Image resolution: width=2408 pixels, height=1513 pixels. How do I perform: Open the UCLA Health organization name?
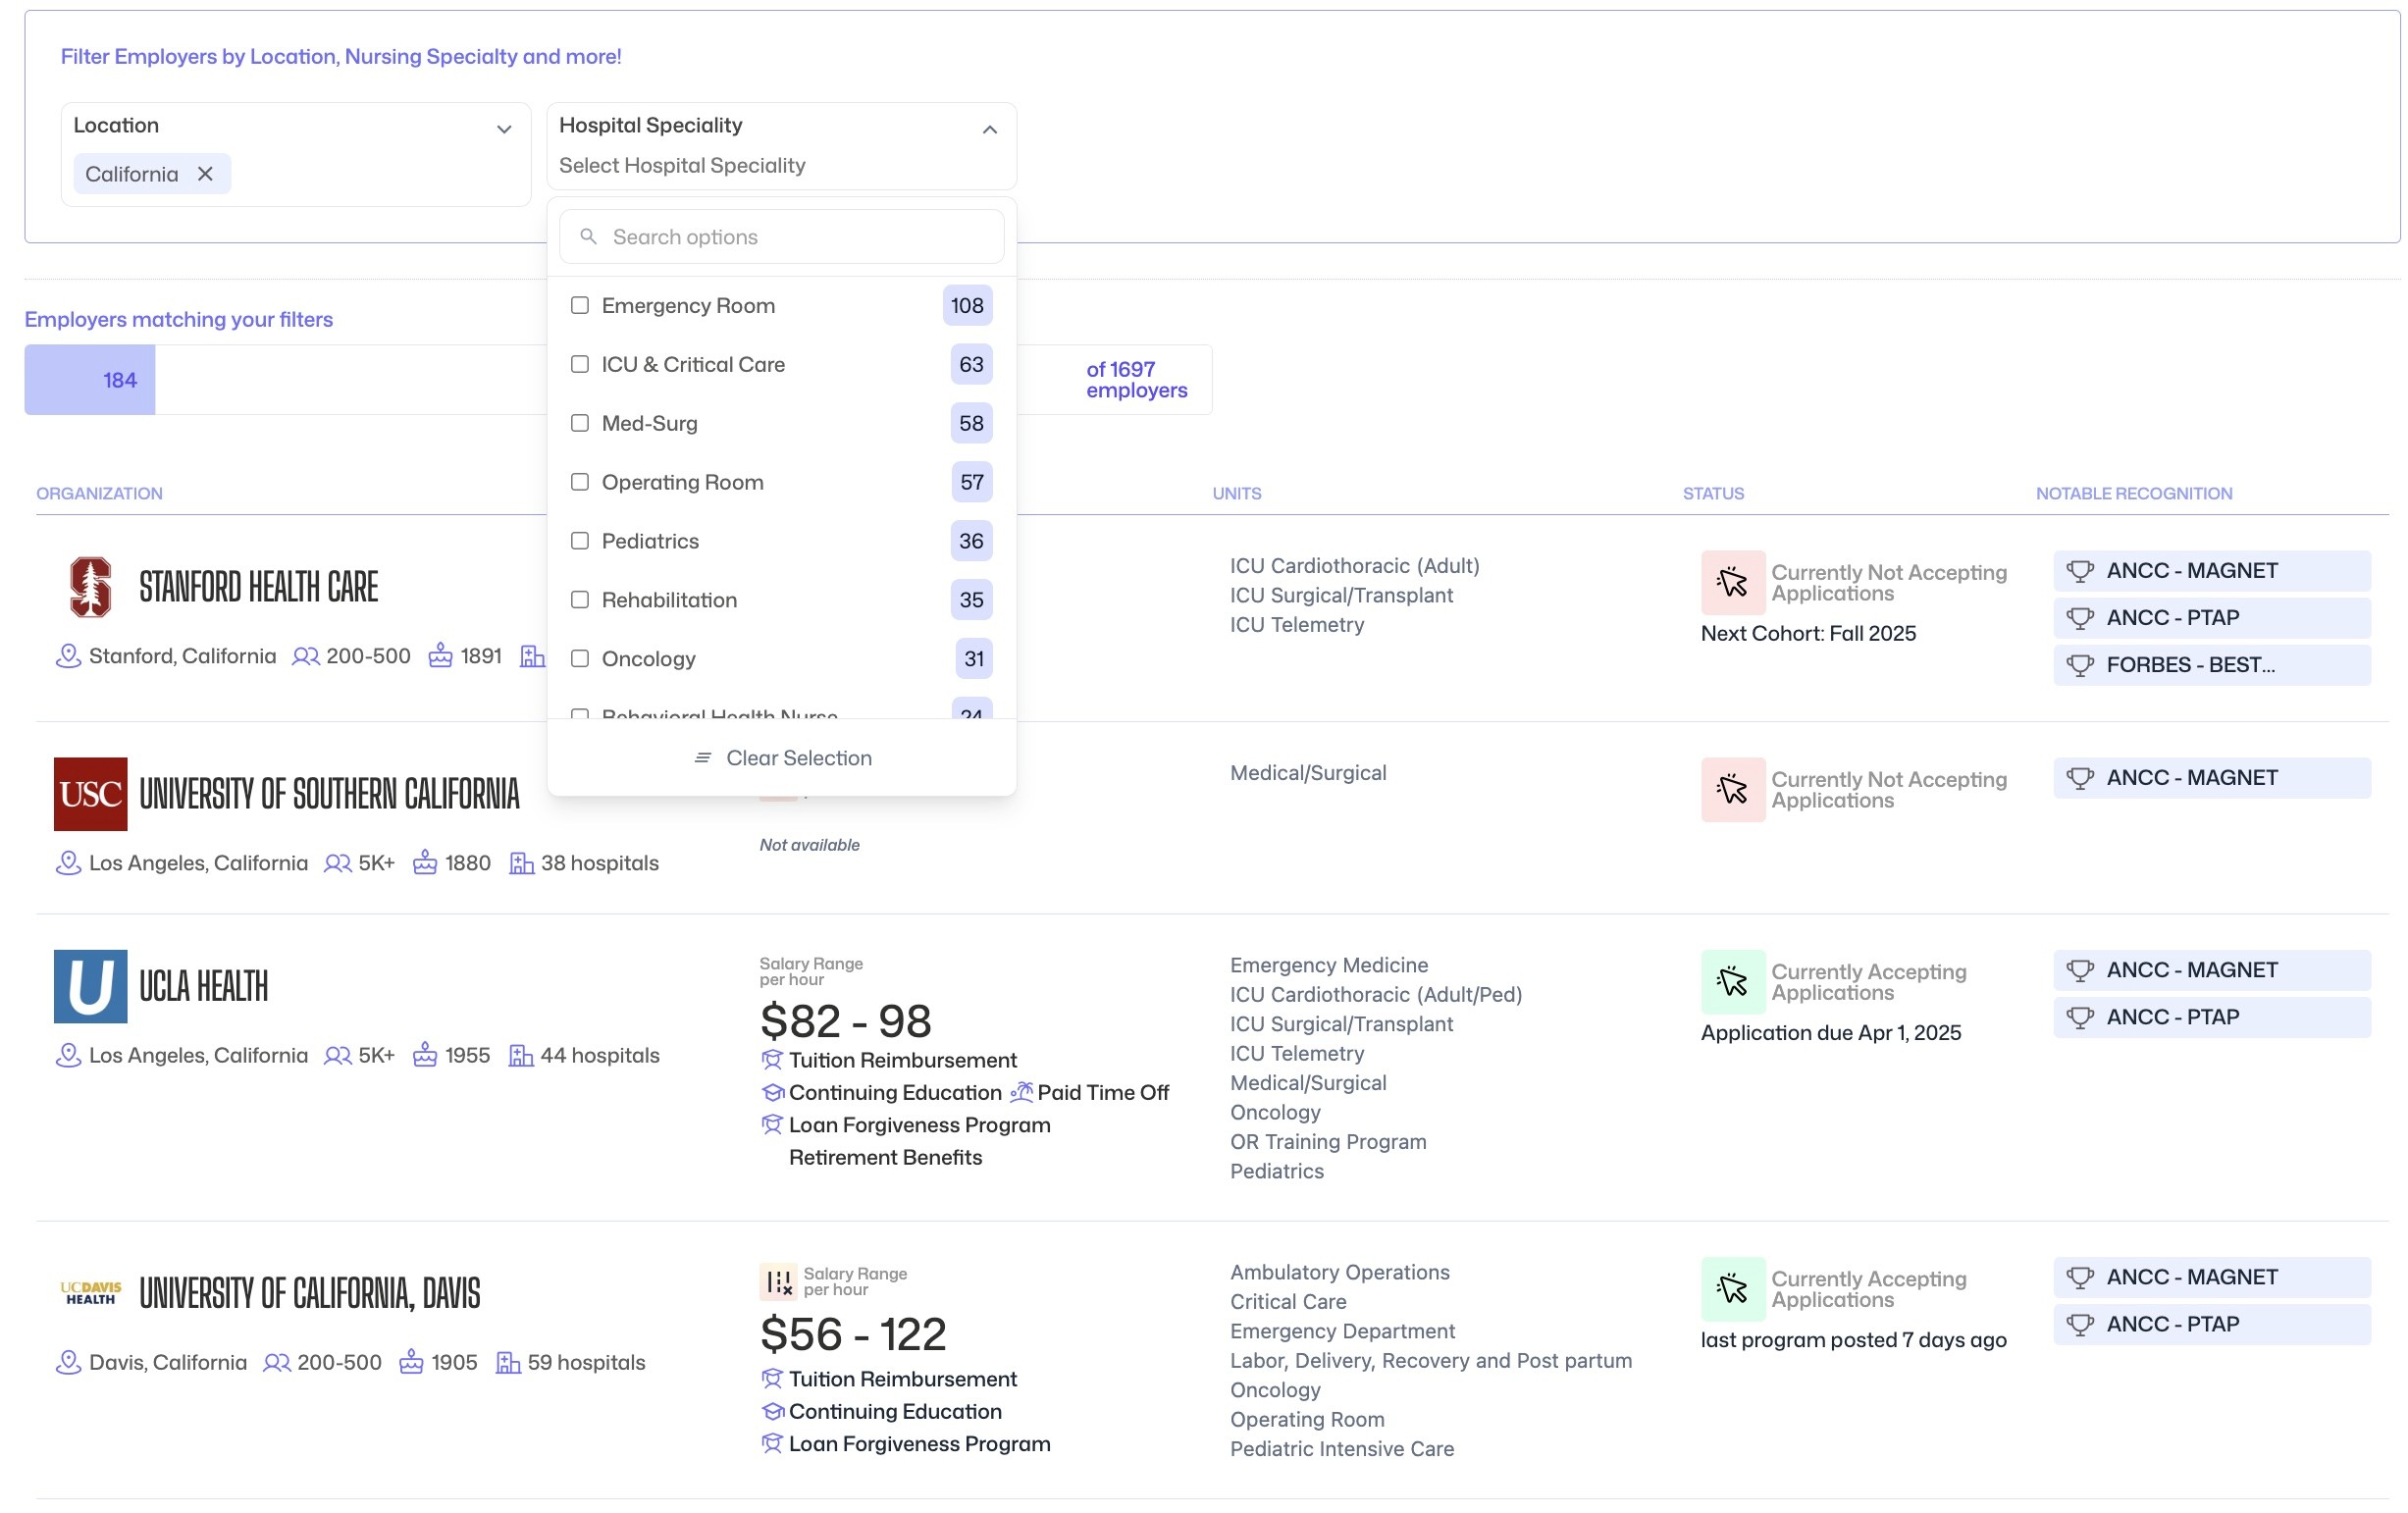coord(203,986)
